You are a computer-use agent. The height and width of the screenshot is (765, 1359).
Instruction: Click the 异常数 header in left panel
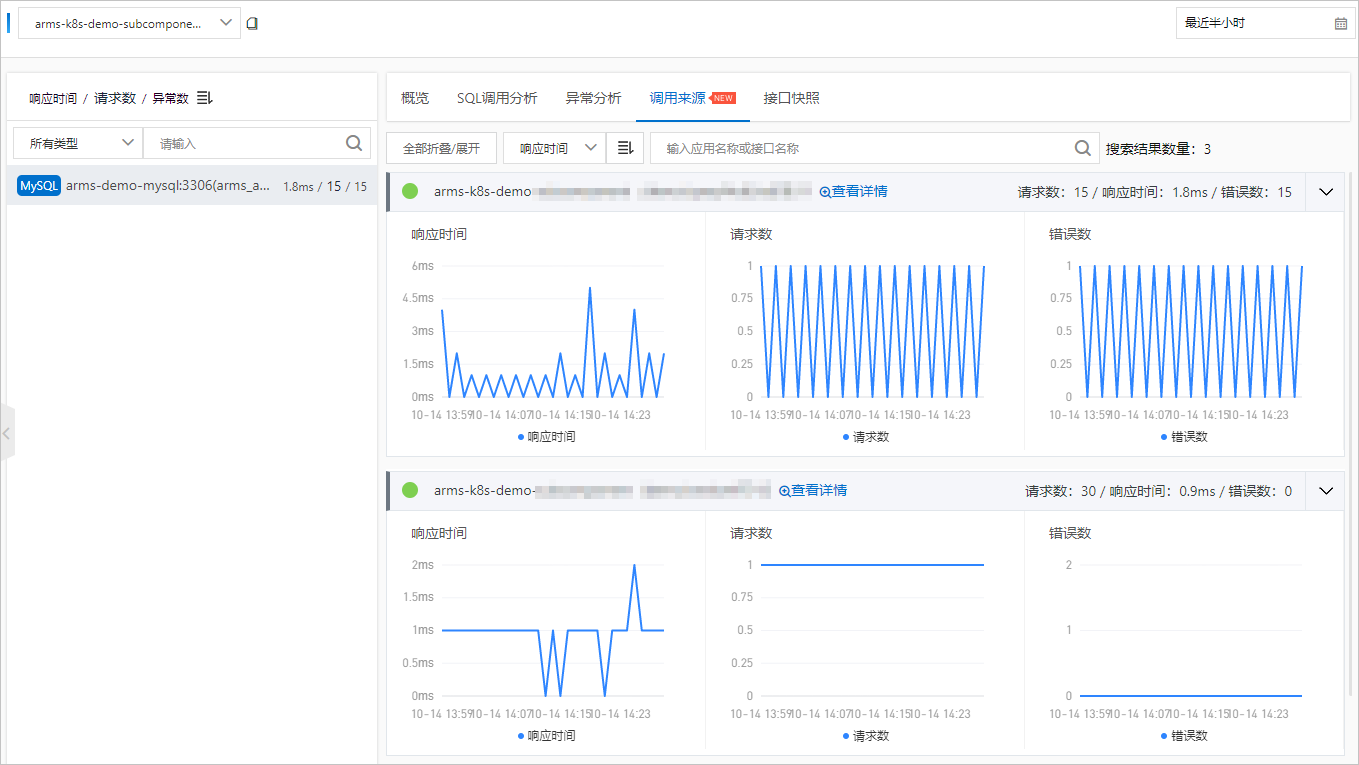pos(170,98)
